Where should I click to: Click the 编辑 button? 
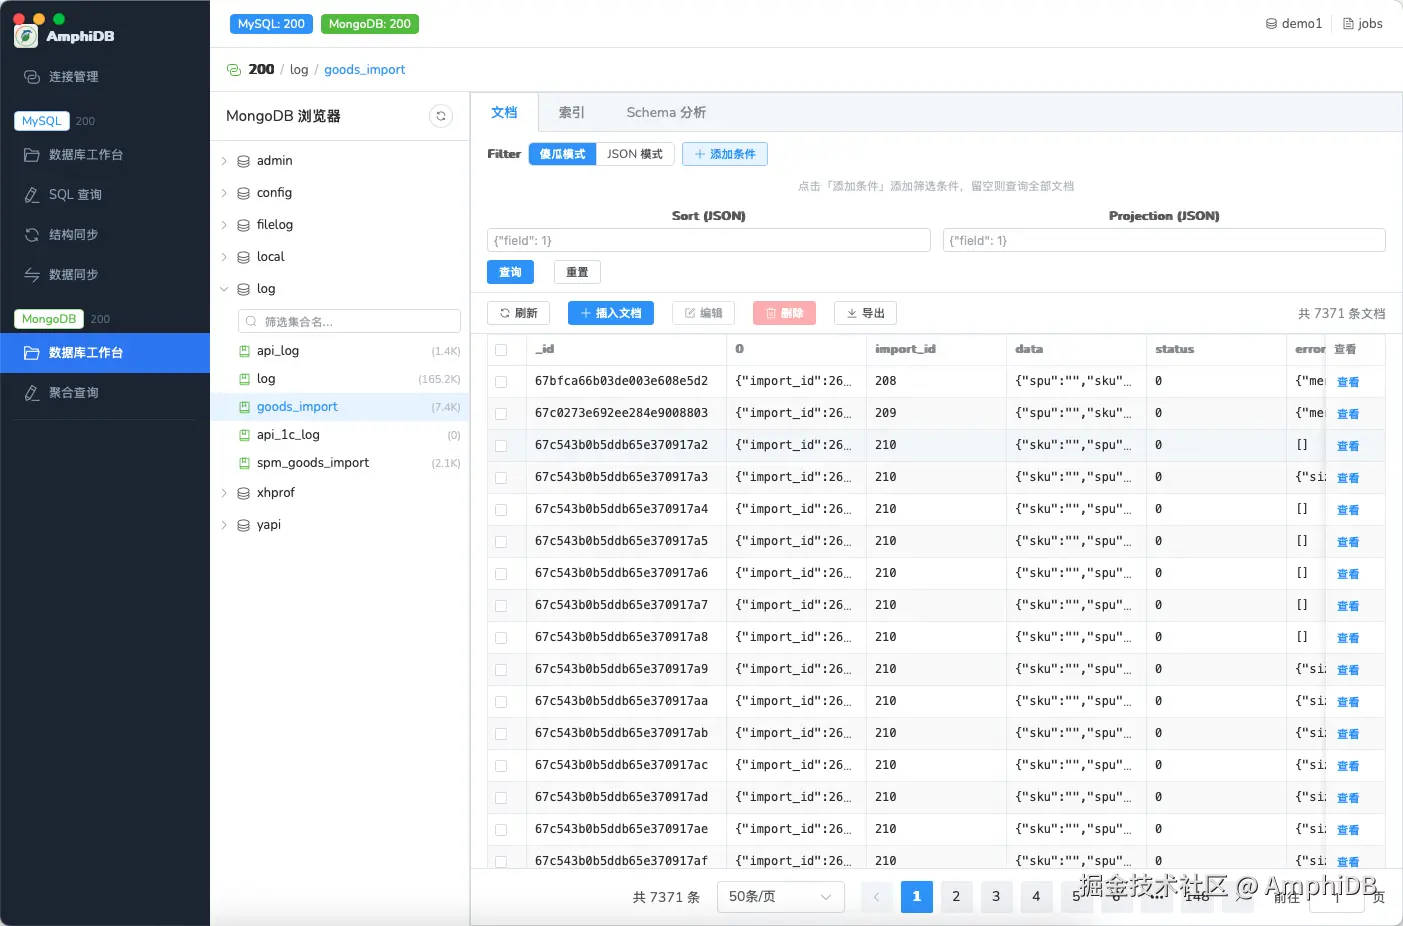(x=703, y=313)
